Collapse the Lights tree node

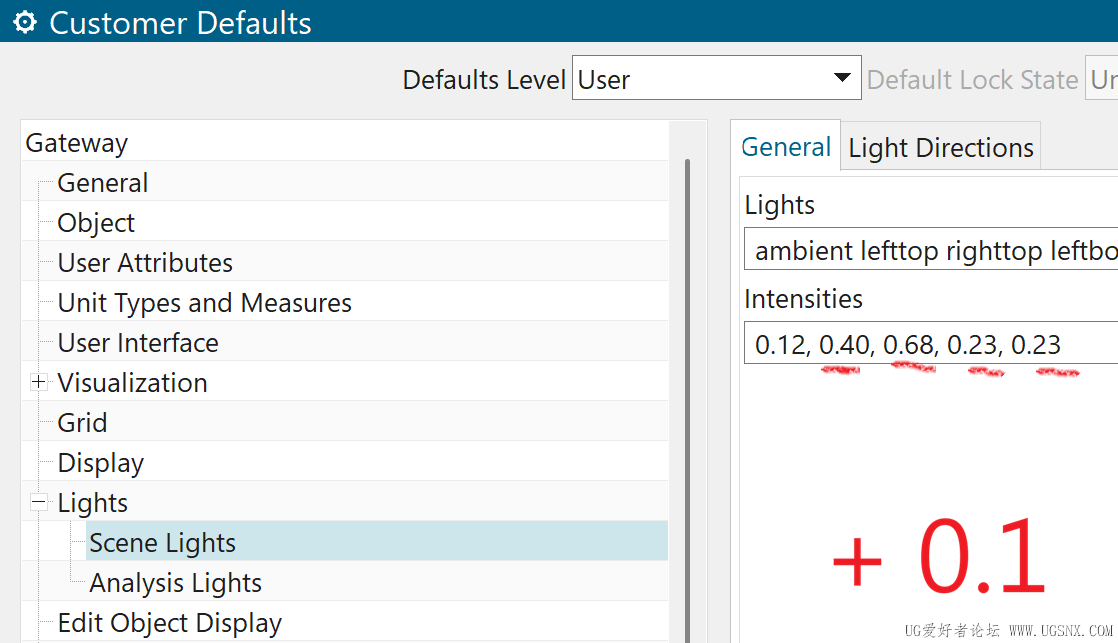(x=39, y=502)
